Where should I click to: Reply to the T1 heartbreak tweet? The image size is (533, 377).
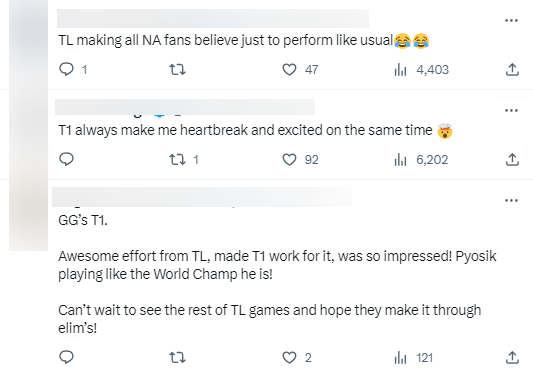(66, 159)
